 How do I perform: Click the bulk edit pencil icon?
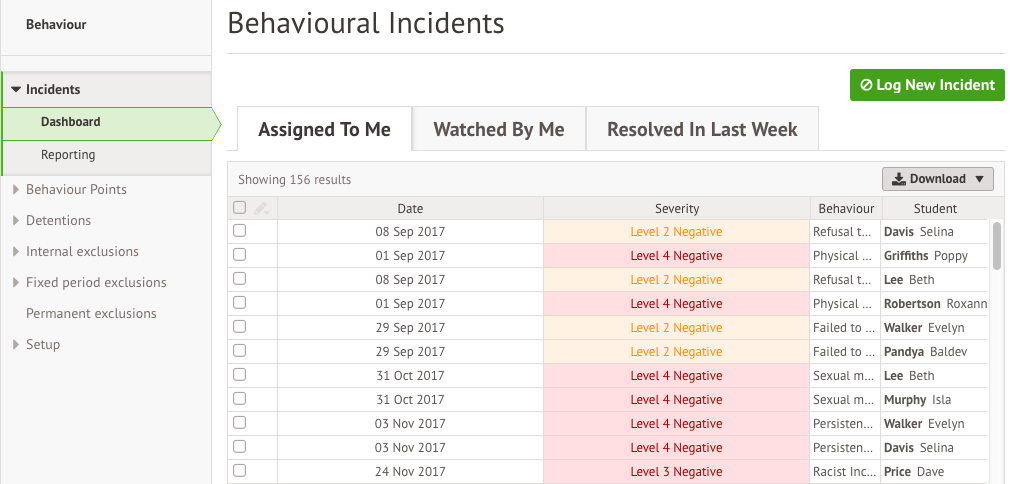(x=261, y=208)
